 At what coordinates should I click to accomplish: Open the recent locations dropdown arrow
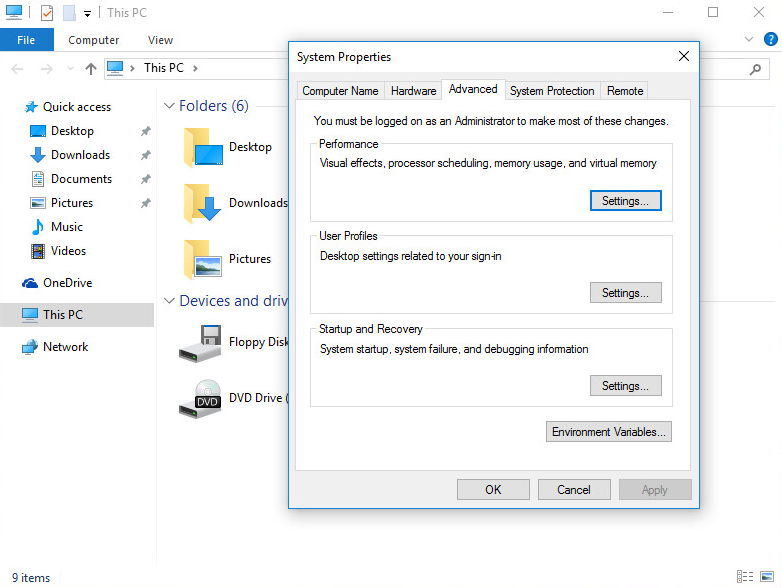[x=69, y=69]
